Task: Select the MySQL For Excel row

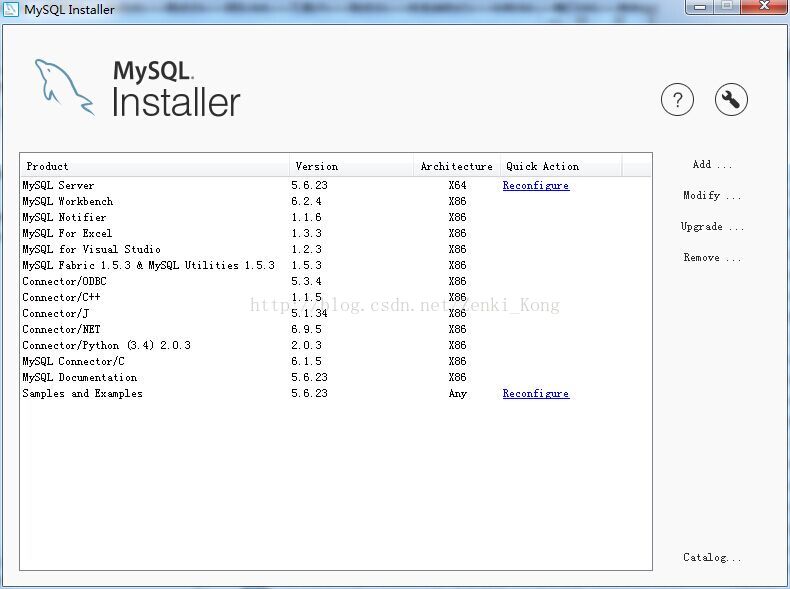Action: (336, 233)
